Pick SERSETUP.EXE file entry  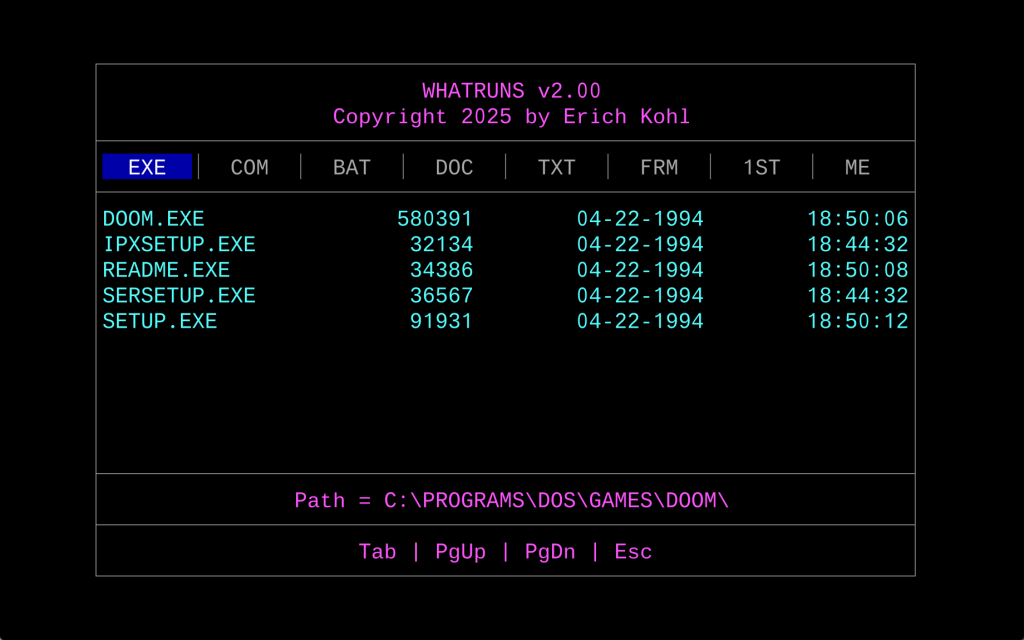pyautogui.click(x=179, y=296)
